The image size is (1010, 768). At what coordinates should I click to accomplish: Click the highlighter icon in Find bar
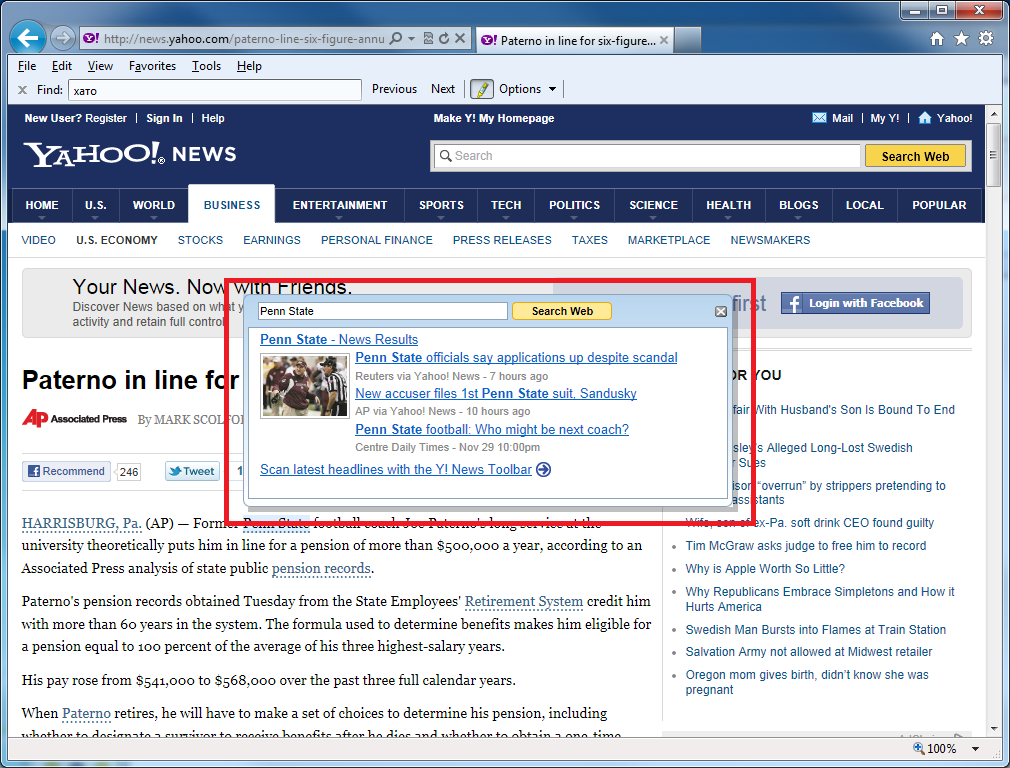482,89
